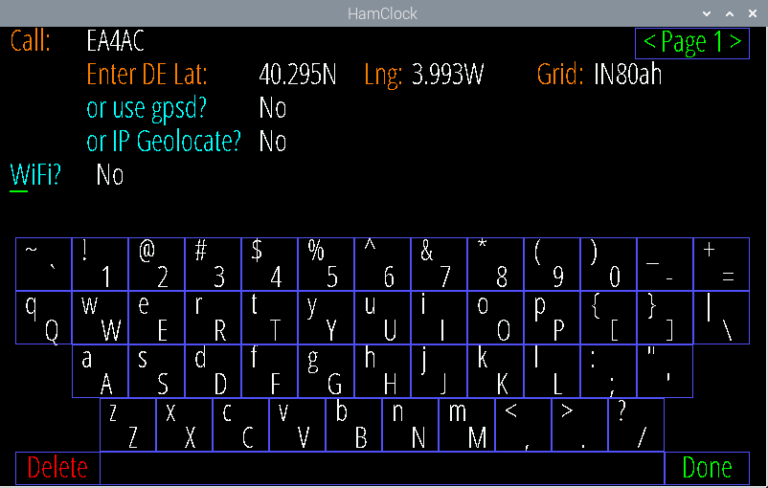Screen dimensions: 768x488
Task: Toggle the 'or use gpsd?' No setting
Action: click(272, 108)
